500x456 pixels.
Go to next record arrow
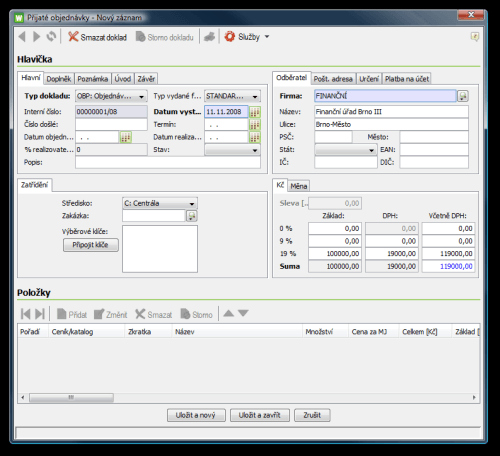pyautogui.click(x=37, y=36)
